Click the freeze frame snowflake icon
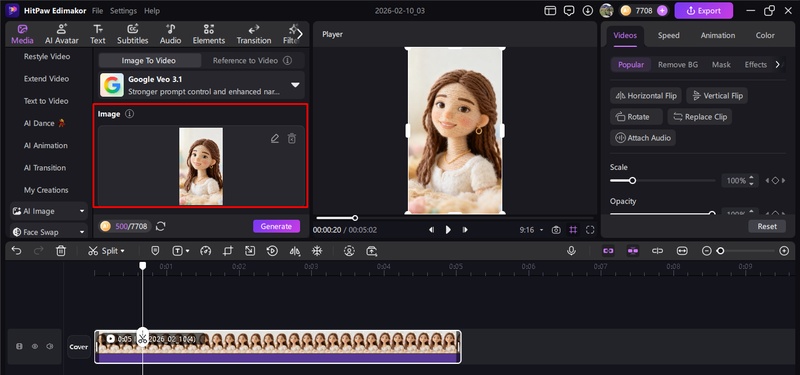The width and height of the screenshot is (800, 375). (317, 251)
